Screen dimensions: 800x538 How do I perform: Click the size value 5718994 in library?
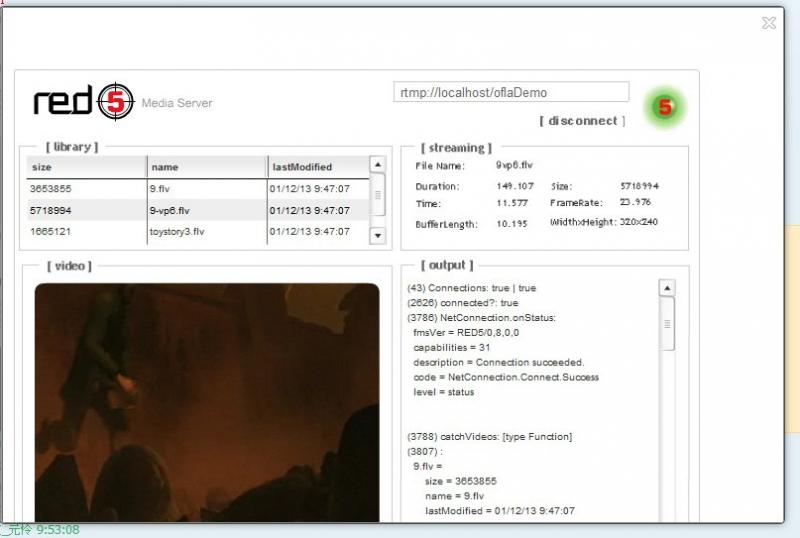coord(51,210)
